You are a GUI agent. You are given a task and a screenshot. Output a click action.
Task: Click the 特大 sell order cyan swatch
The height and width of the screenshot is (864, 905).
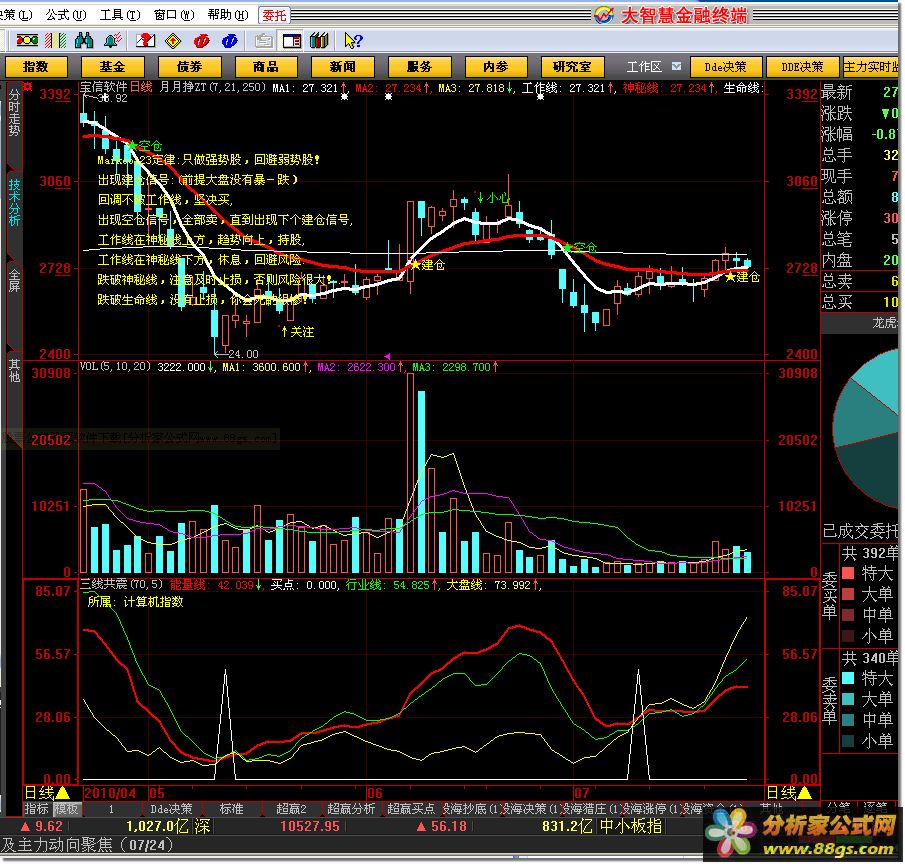(848, 678)
